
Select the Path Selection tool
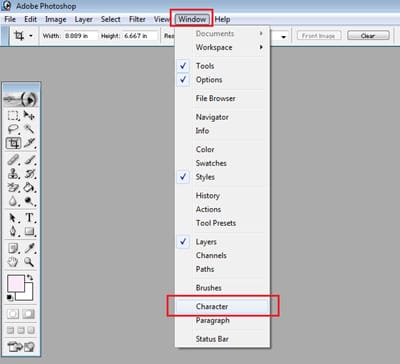point(13,218)
